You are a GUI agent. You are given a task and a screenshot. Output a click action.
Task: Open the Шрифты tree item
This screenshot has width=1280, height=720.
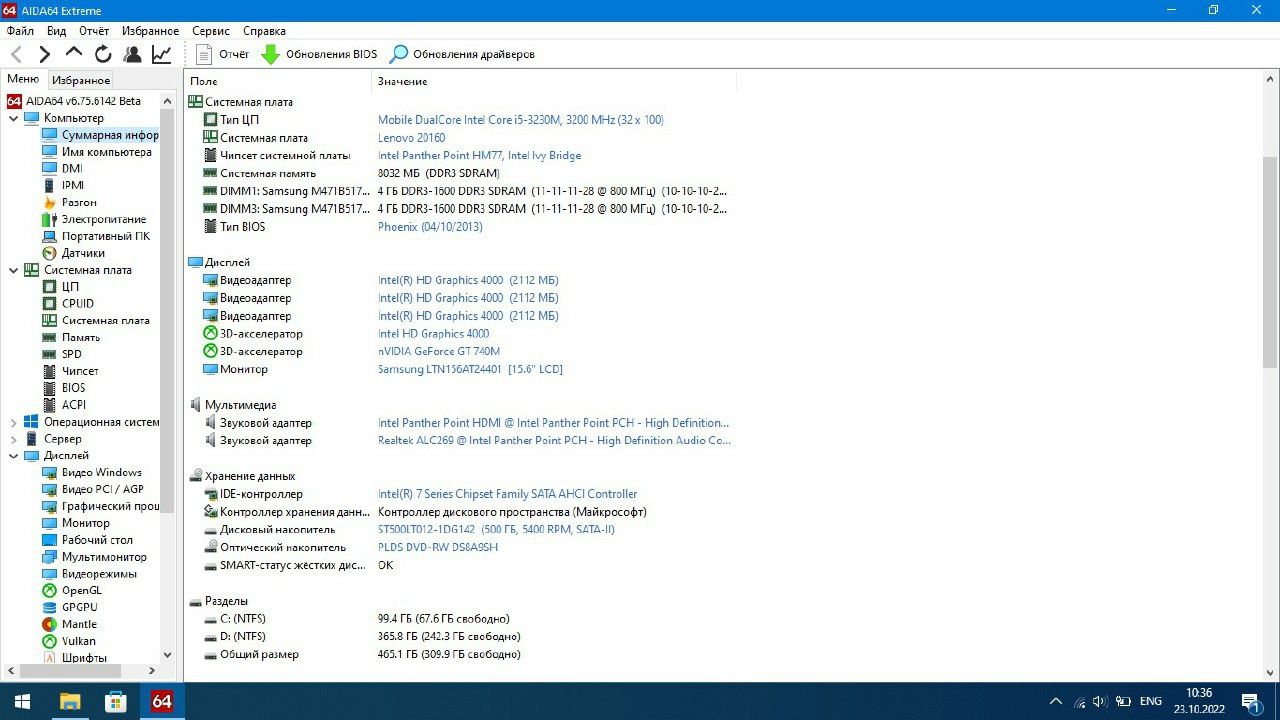(74, 658)
